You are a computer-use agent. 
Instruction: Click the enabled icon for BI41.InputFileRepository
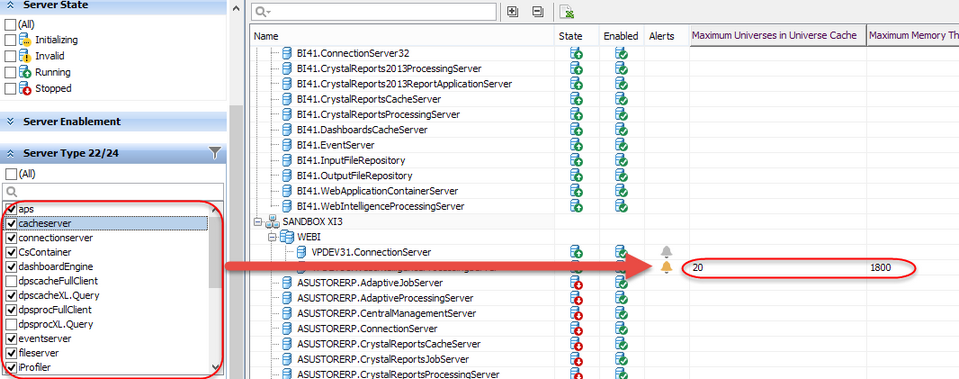point(621,160)
